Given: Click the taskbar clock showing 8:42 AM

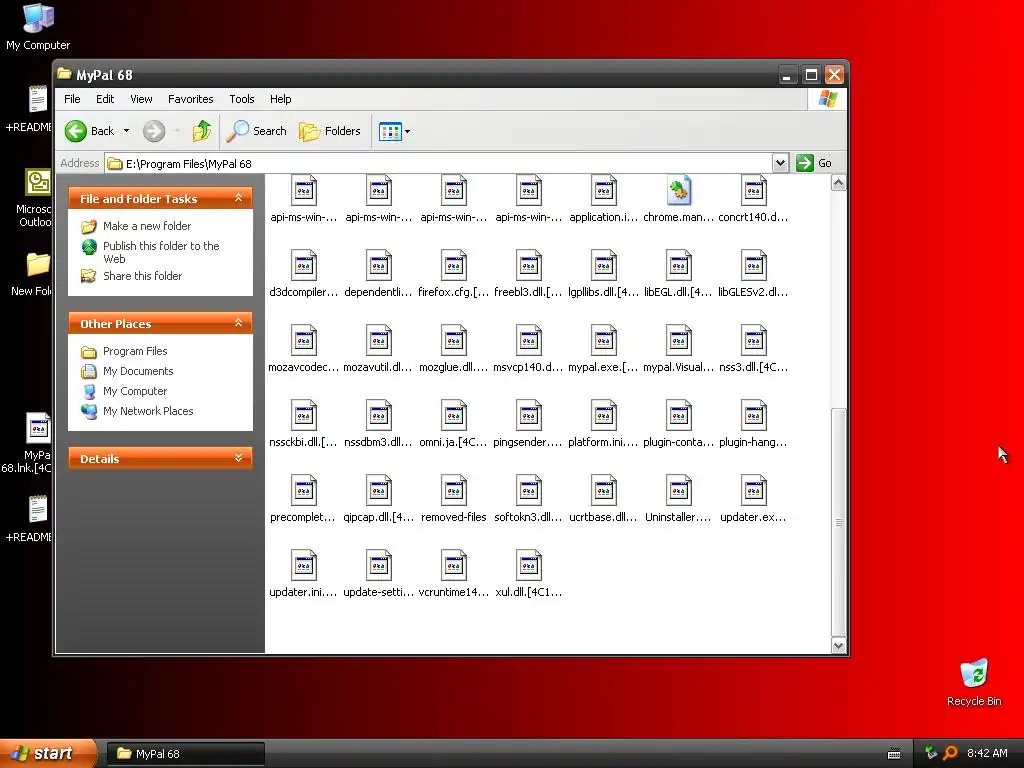Looking at the screenshot, I should click(x=987, y=753).
